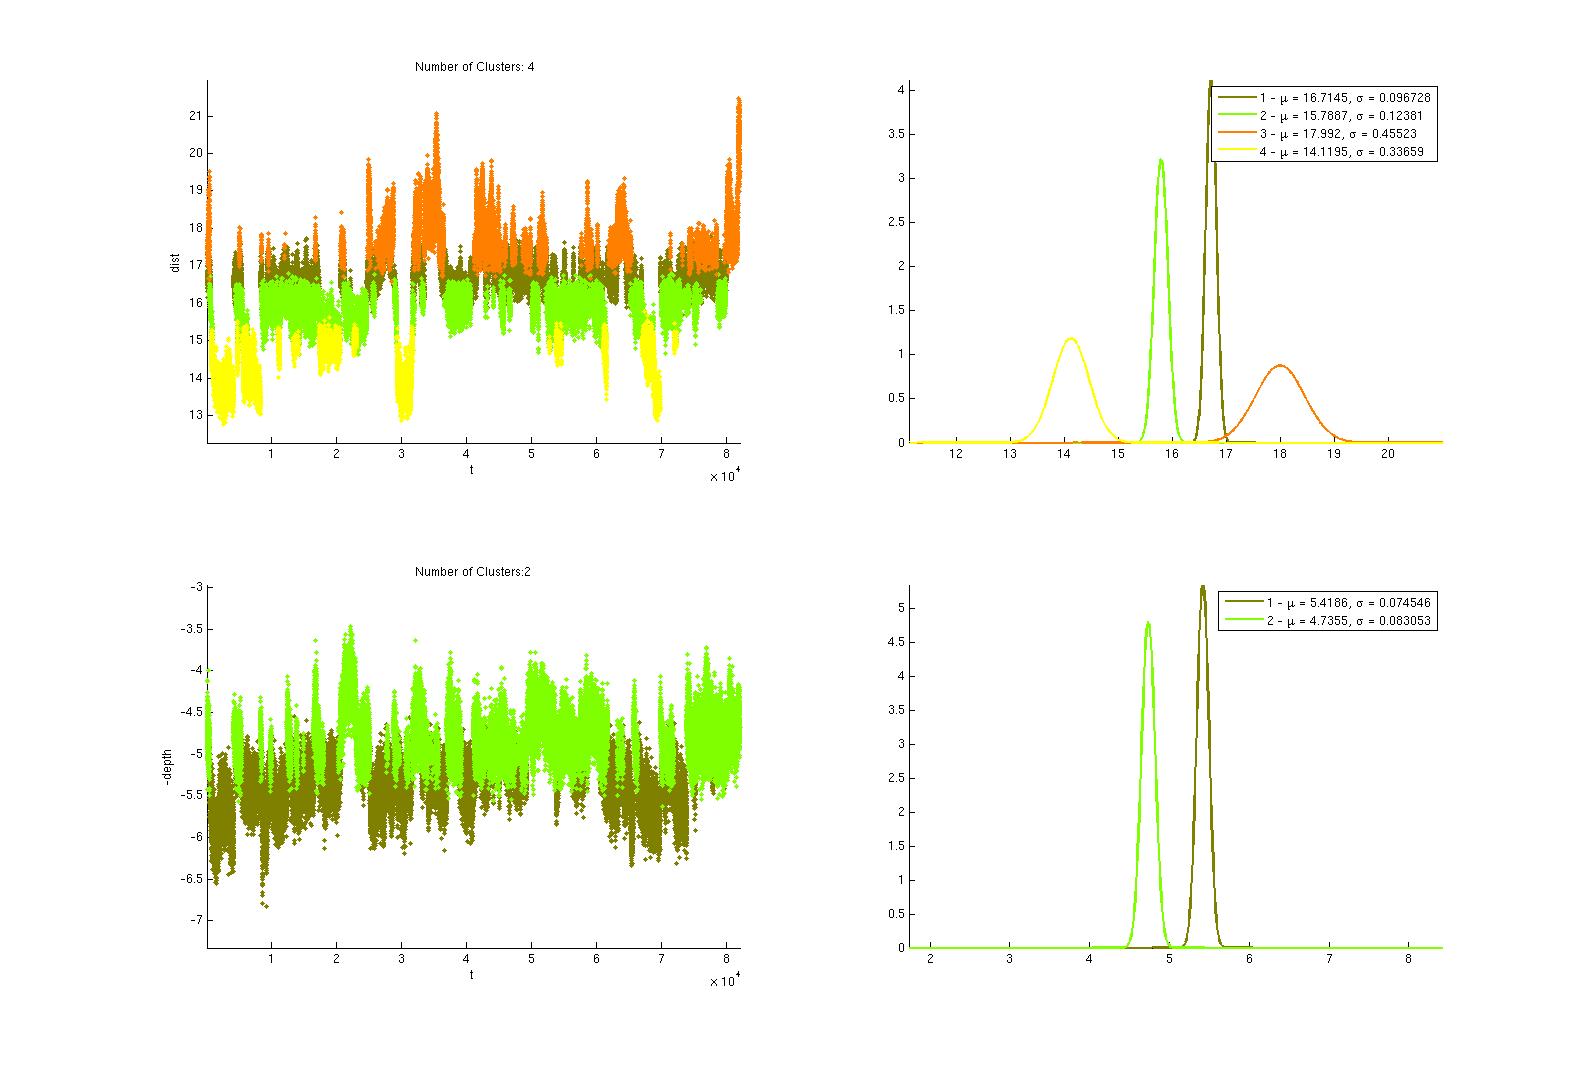The height and width of the screenshot is (1065, 1593).
Task: Click the green Gaussian peak in top-right plot
Action: [1160, 160]
